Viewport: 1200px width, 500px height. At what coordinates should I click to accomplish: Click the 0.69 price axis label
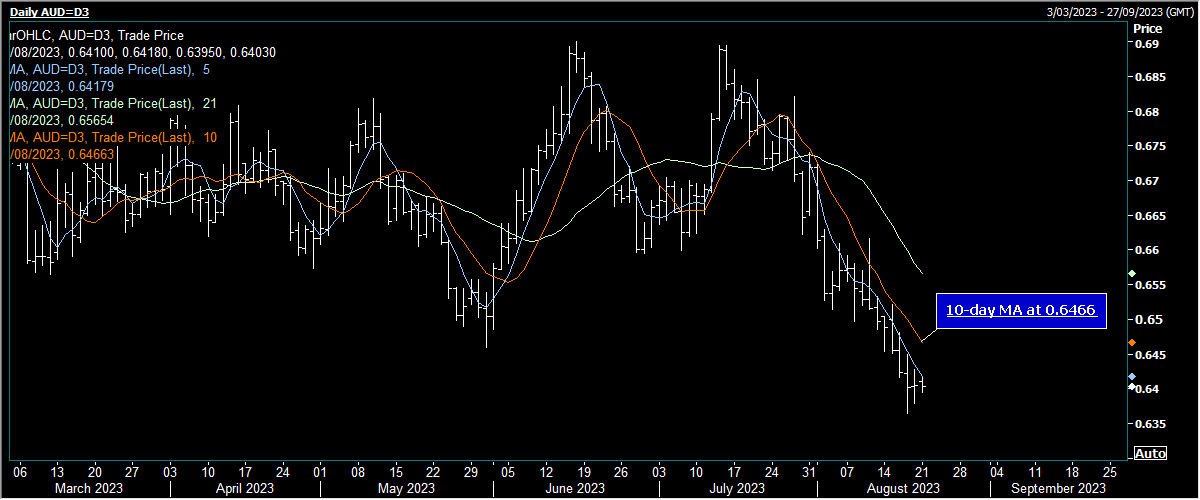[x=1146, y=44]
